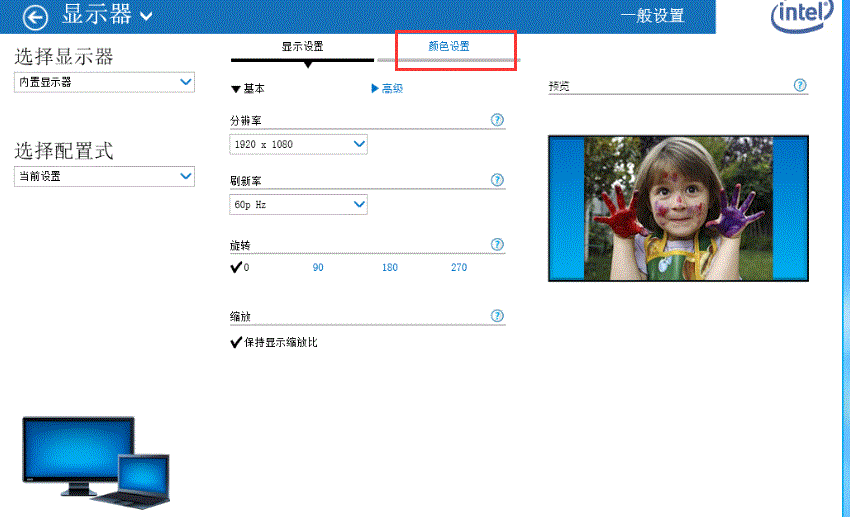Switch to the 显示设置 tab
Viewport: 850px width, 517px height.
pos(302,47)
